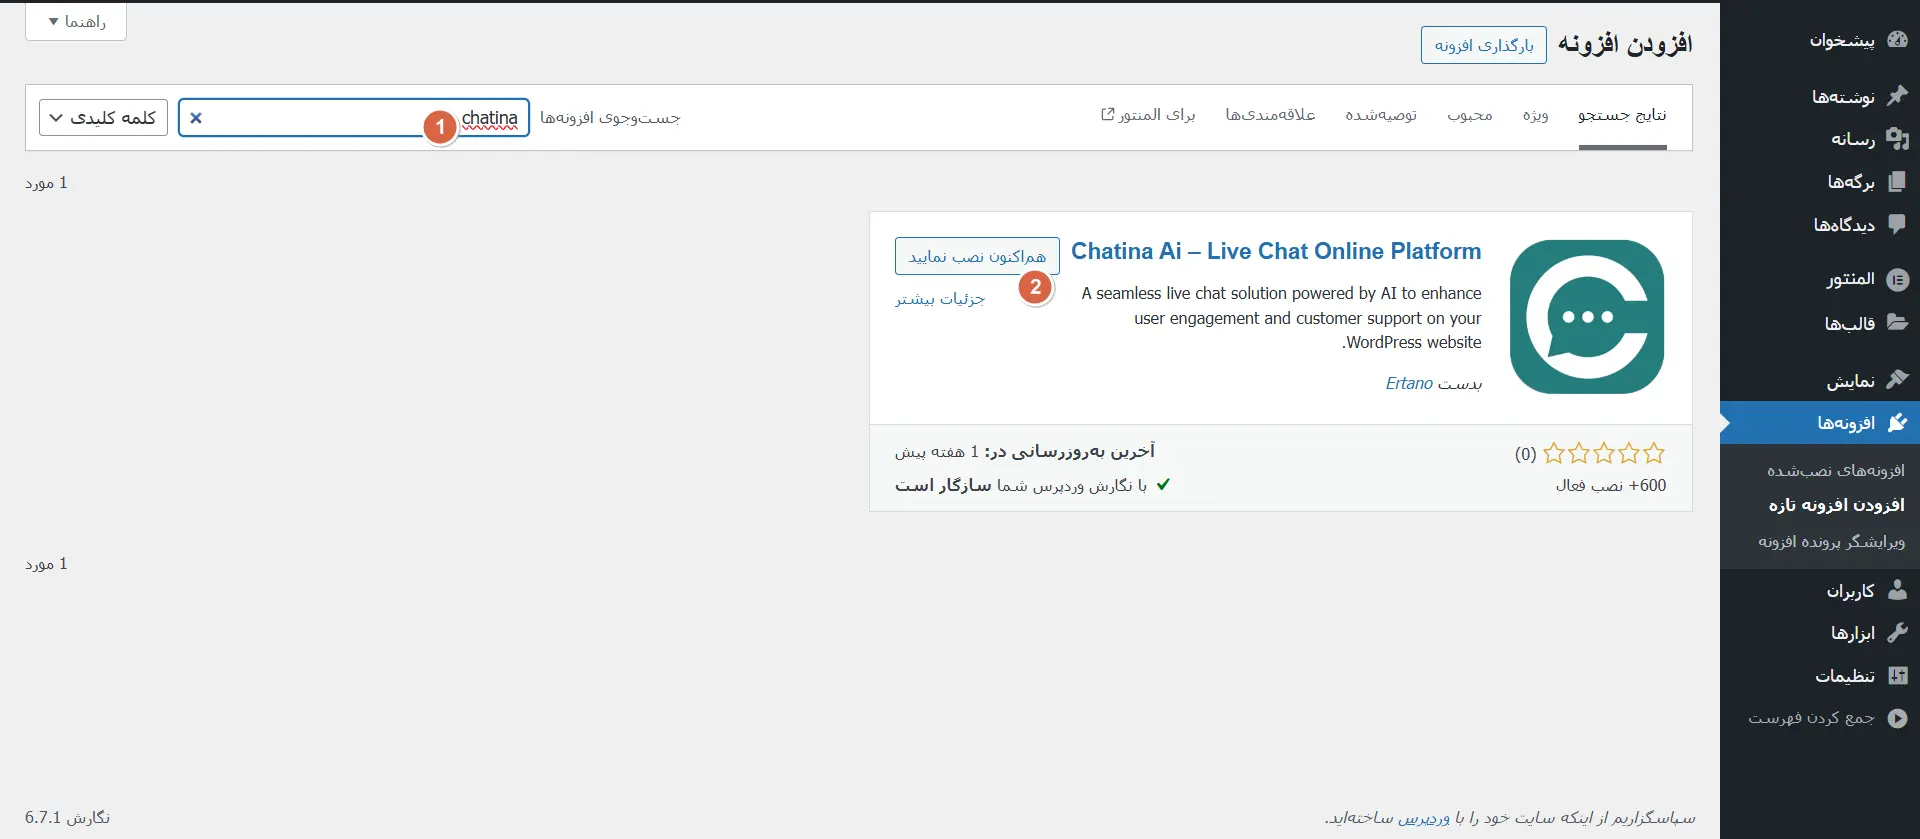Click the کاربران user icon
This screenshot has height=839, width=1920.
[1897, 590]
